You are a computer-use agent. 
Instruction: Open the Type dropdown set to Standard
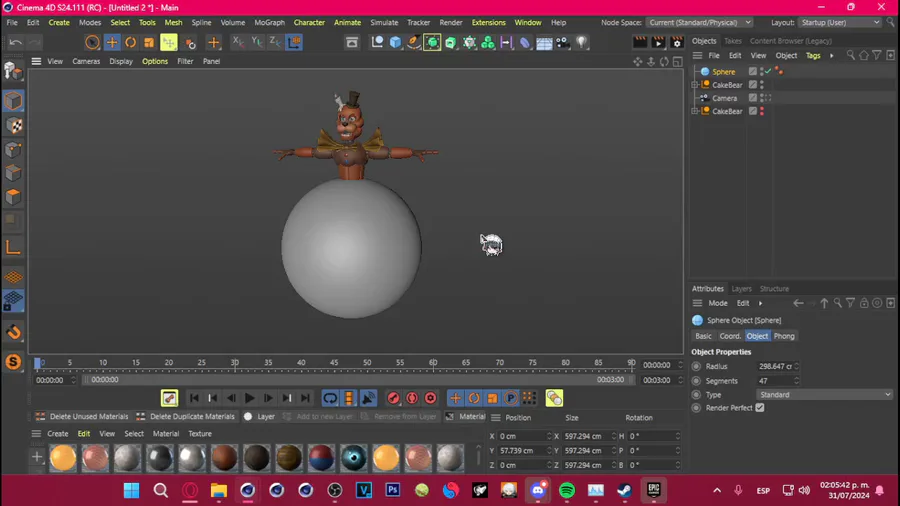pyautogui.click(x=824, y=395)
